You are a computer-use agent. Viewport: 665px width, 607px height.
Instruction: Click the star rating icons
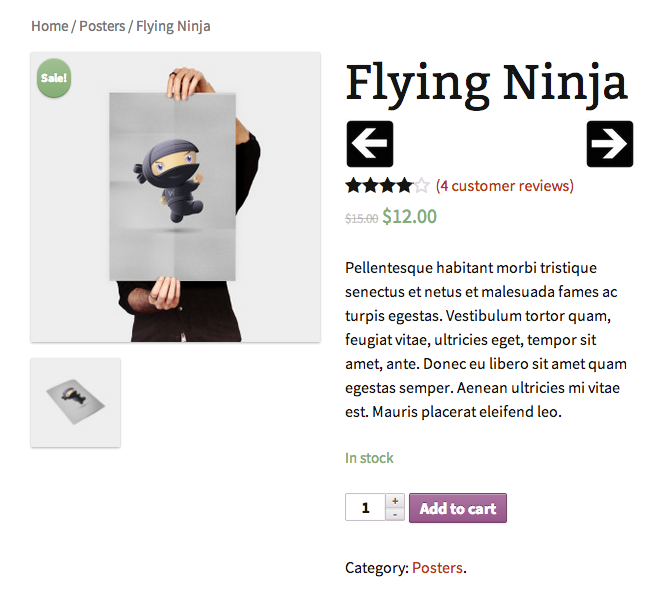point(387,186)
